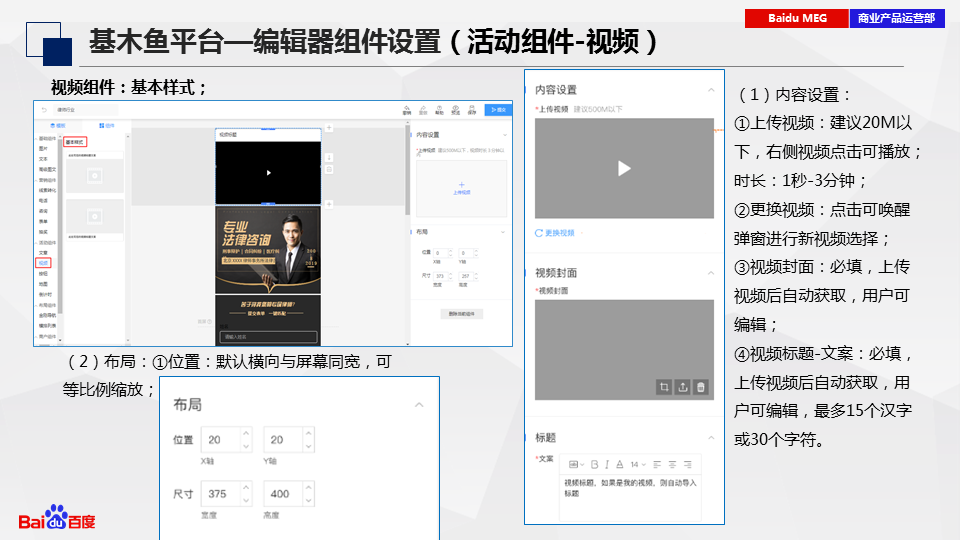Collapse the large 内容设置 section chevron
This screenshot has height=540, width=960.
click(x=711, y=90)
